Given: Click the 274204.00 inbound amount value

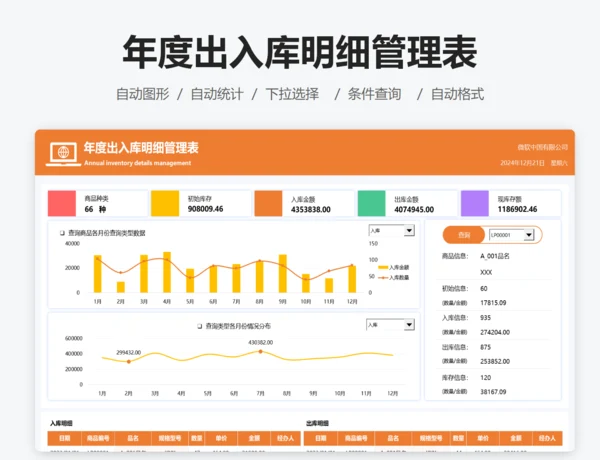Looking at the screenshot, I should coord(495,332).
